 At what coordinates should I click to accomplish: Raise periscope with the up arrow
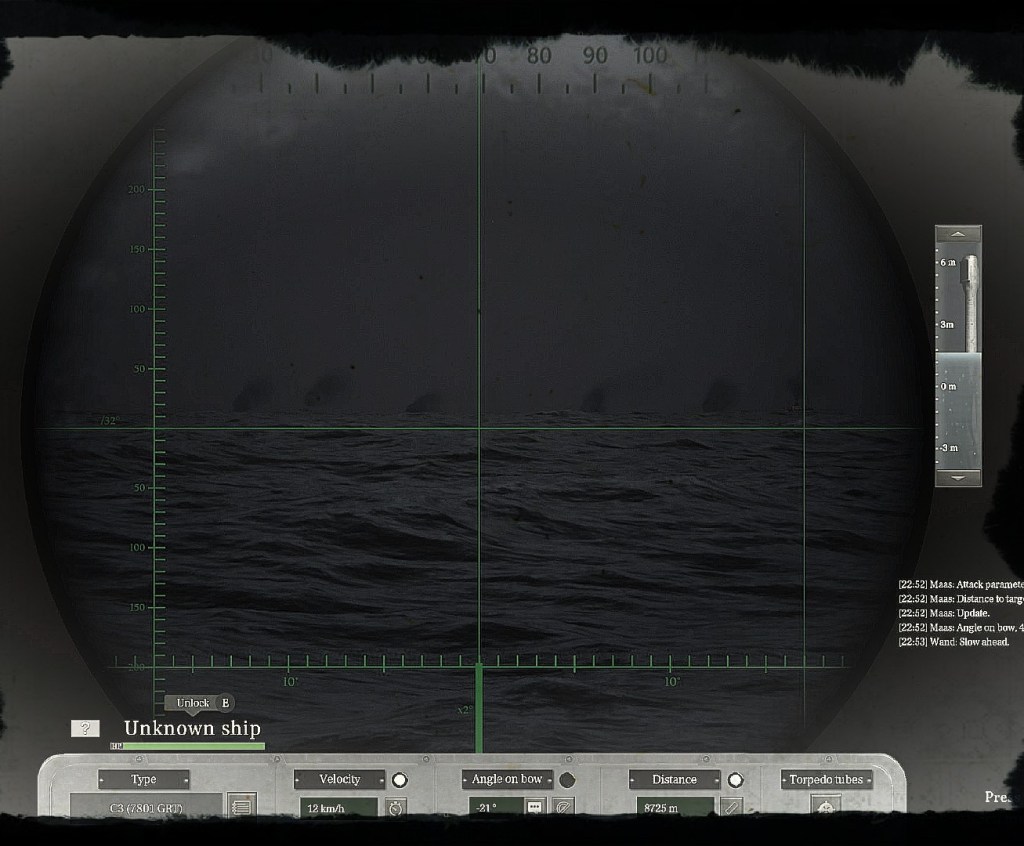(x=958, y=234)
